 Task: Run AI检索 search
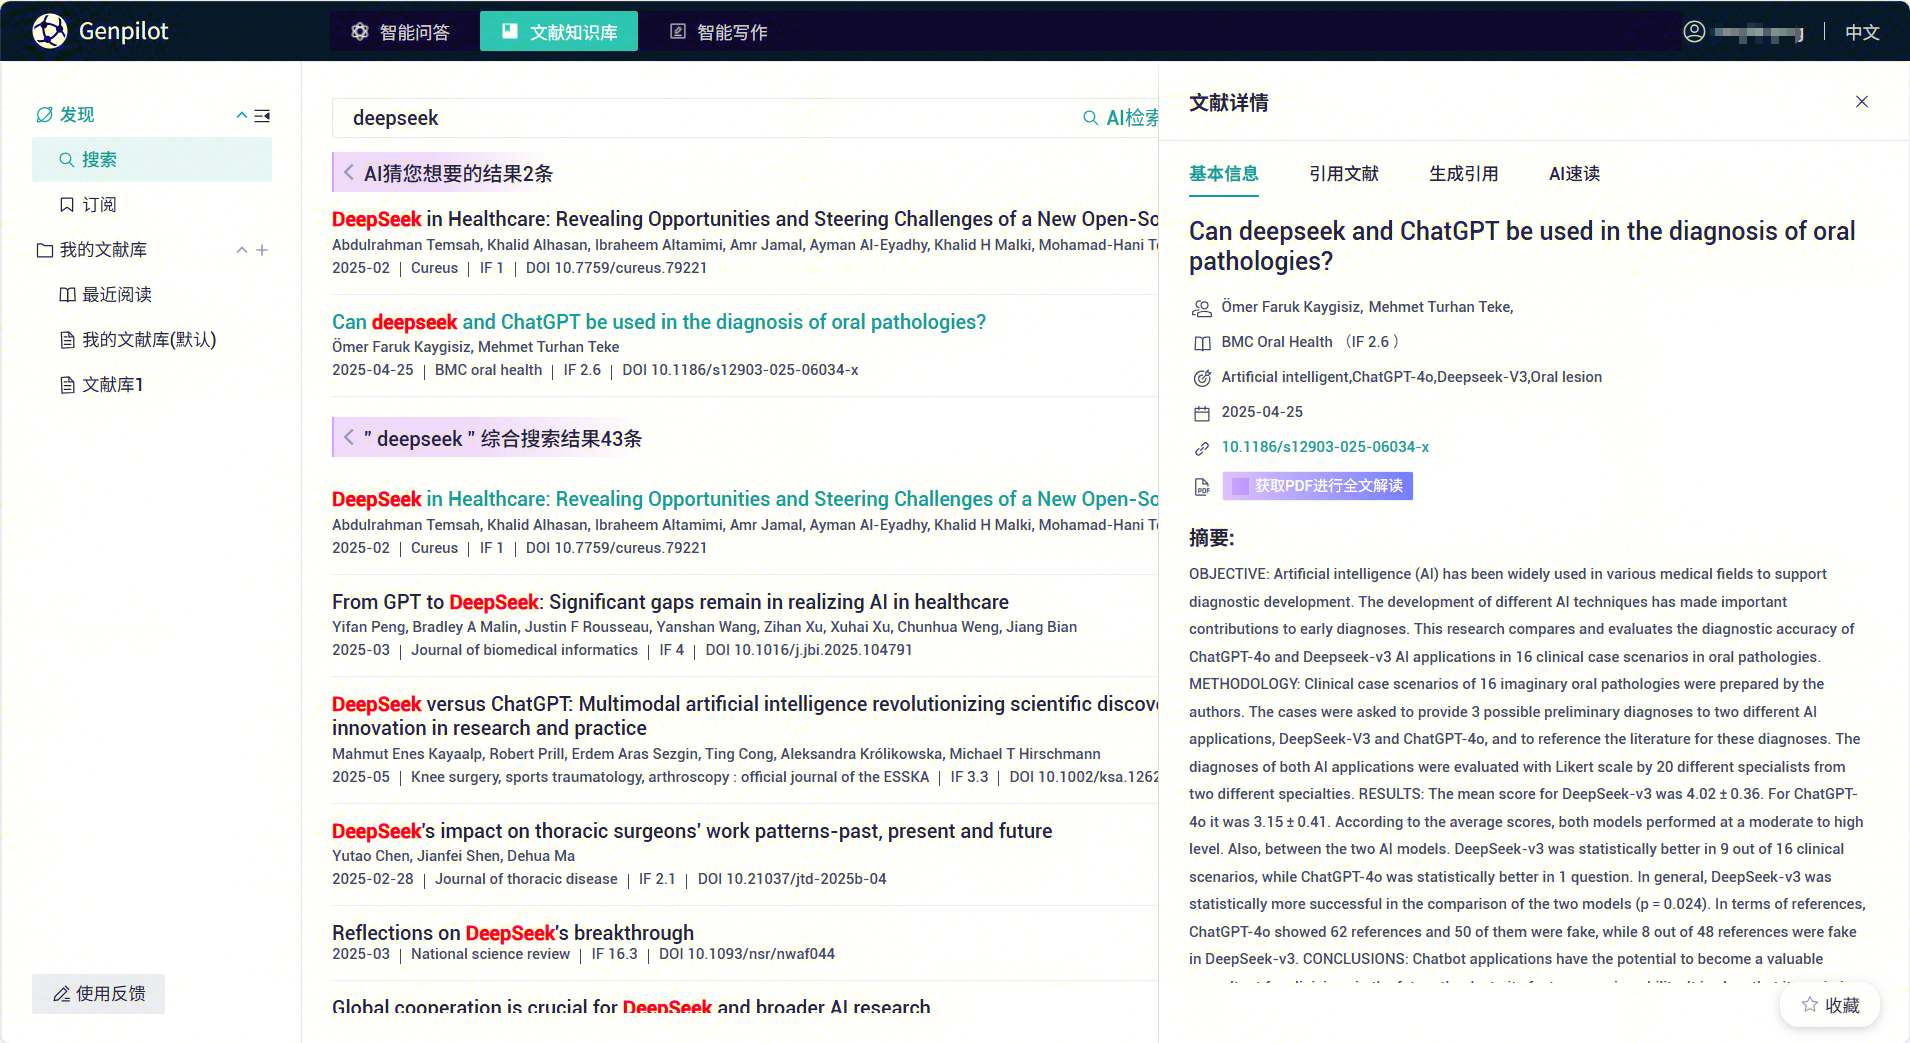[1120, 118]
